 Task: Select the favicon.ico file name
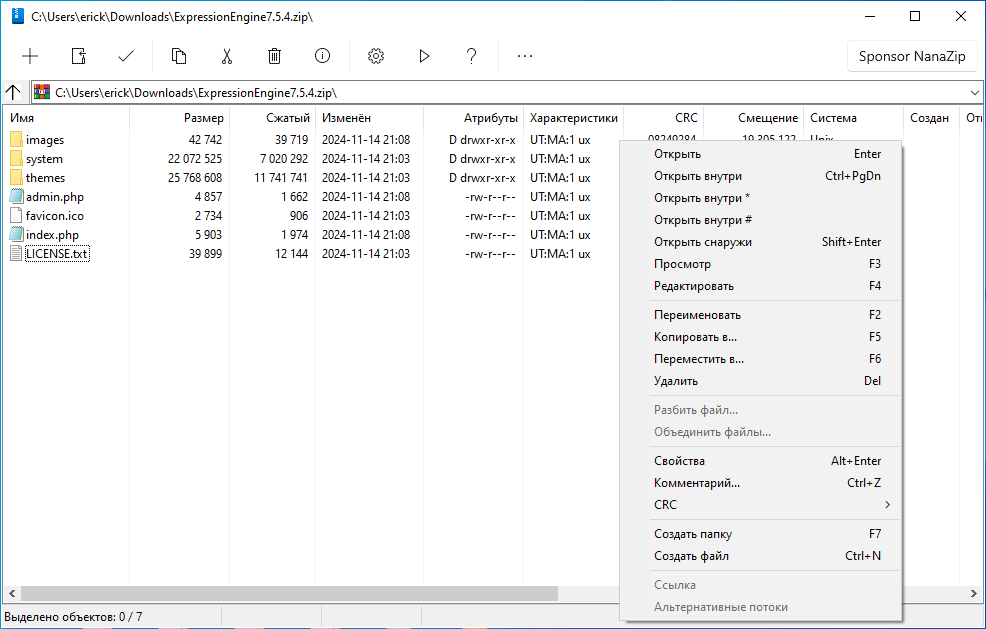(x=55, y=216)
